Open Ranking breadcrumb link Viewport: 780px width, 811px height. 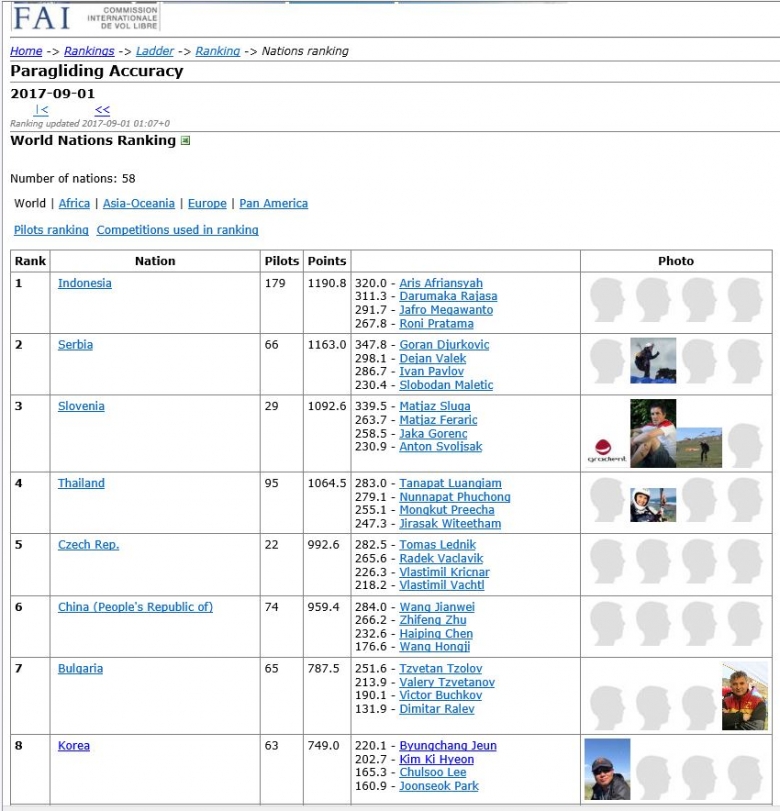218,51
